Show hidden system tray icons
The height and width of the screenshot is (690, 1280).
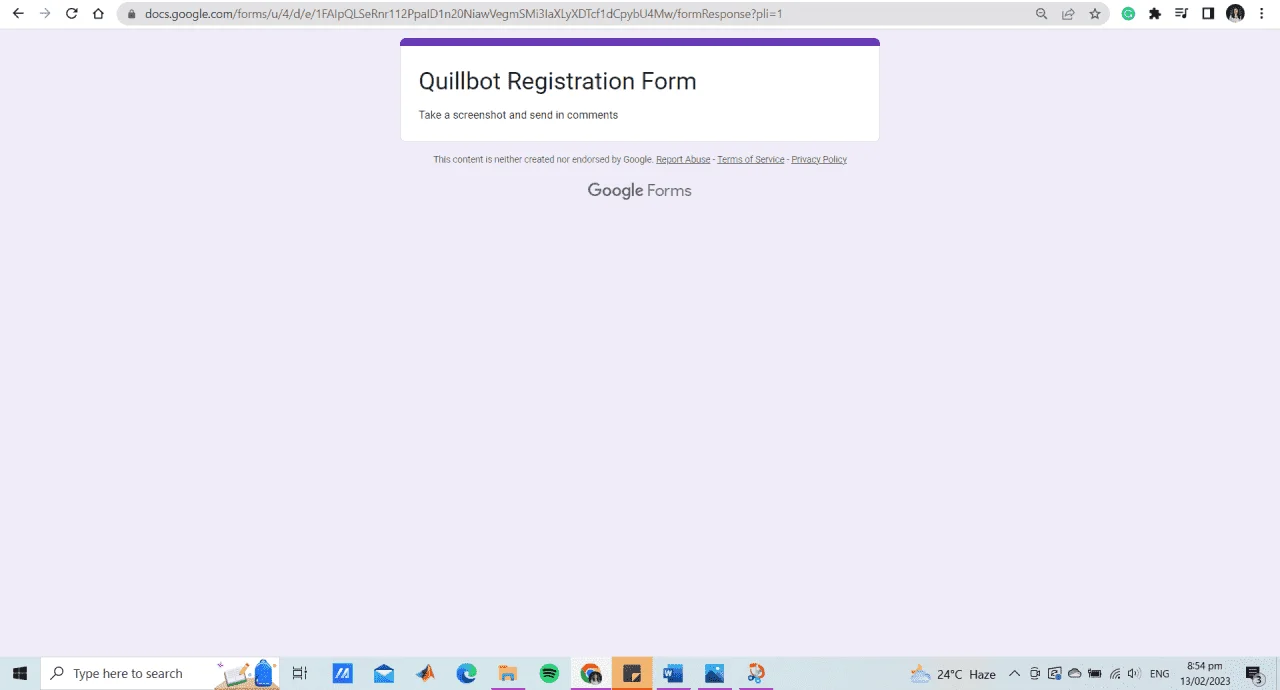point(1014,674)
